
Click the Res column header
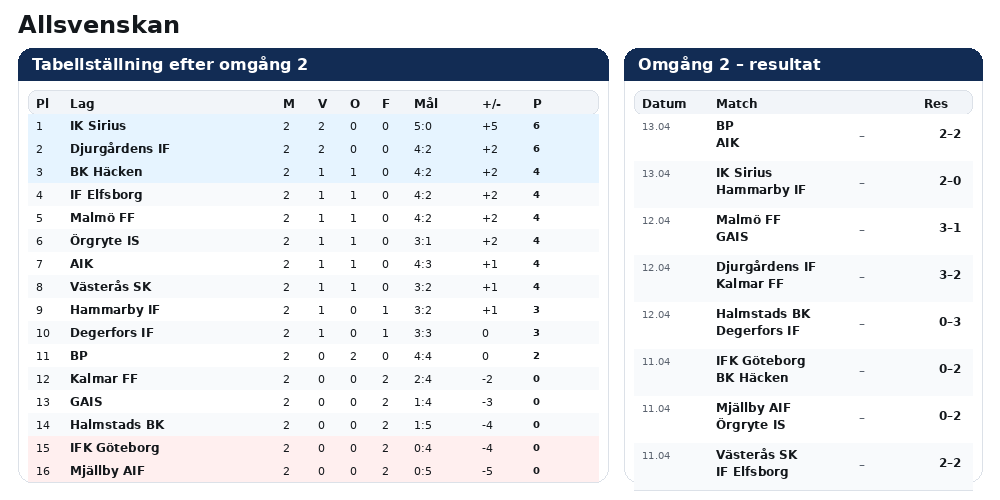tap(936, 104)
